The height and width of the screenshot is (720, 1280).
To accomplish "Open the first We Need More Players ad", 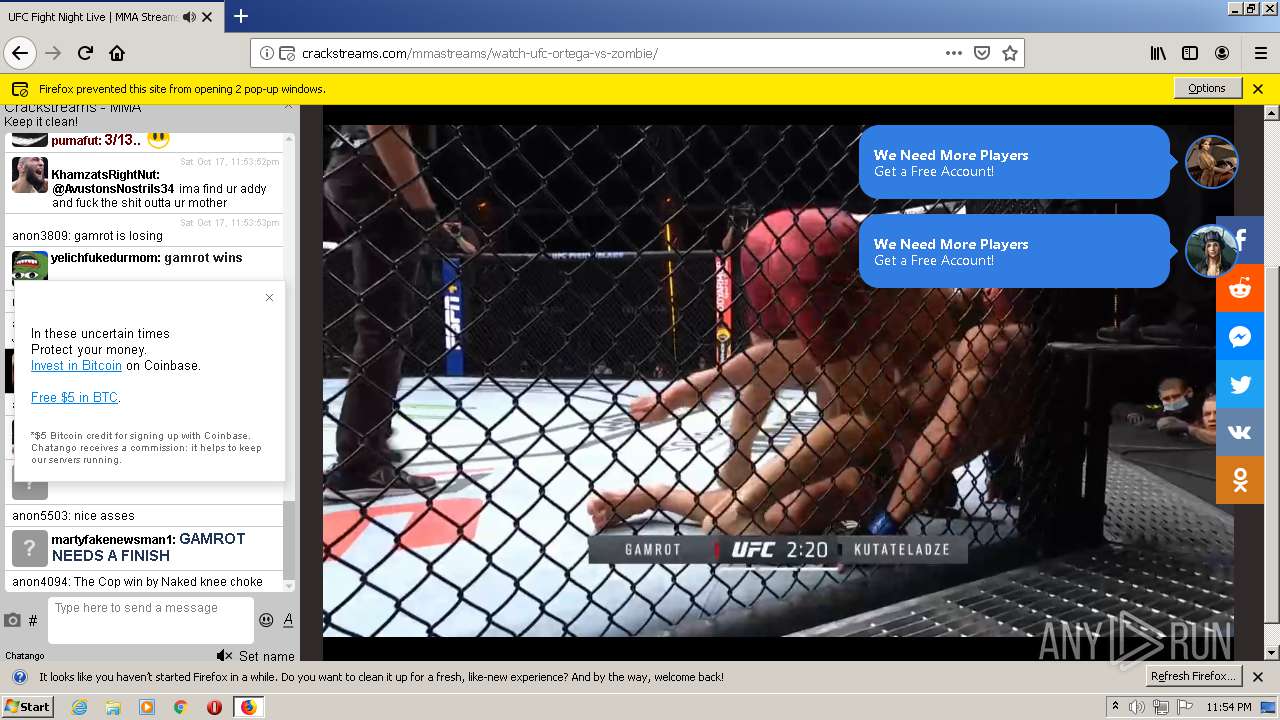I will tap(1014, 162).
